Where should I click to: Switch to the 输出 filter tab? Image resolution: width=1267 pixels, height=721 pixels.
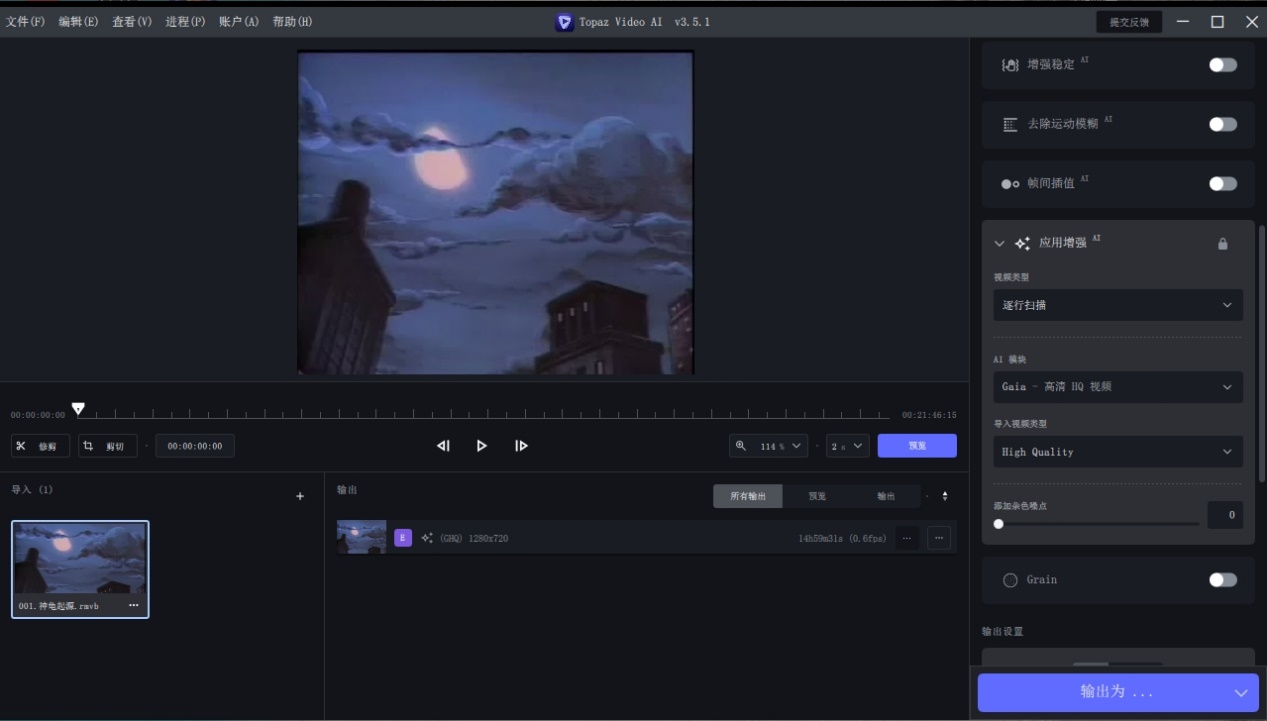pos(886,496)
